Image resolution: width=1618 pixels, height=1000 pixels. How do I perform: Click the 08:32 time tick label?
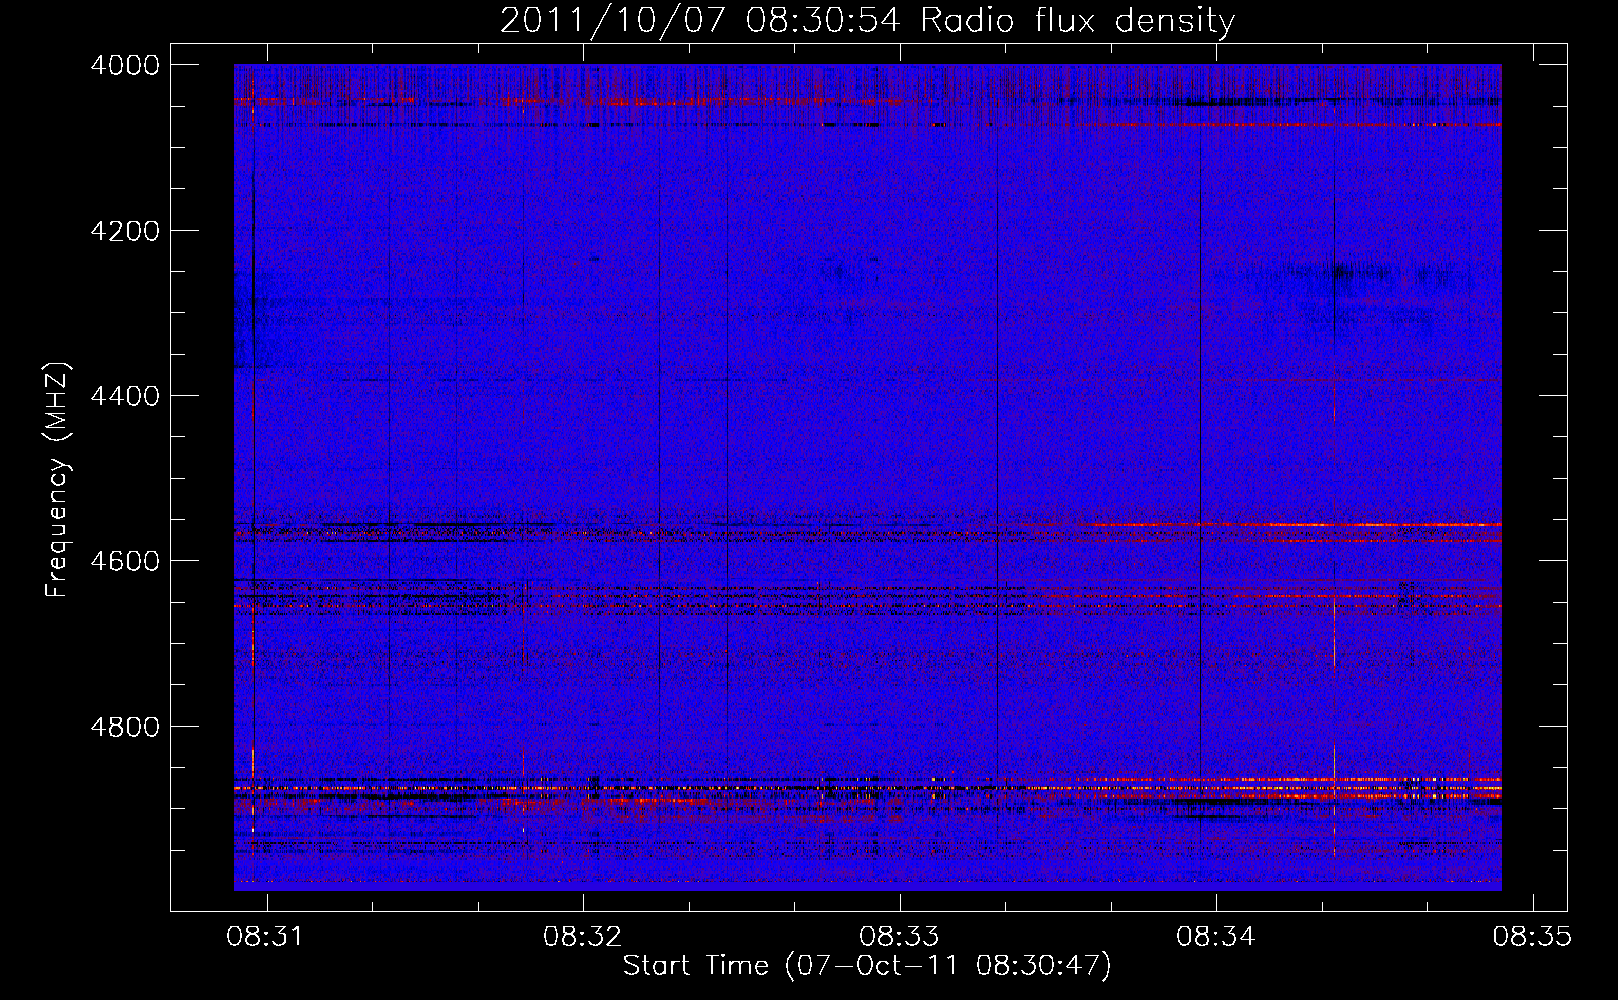point(582,936)
